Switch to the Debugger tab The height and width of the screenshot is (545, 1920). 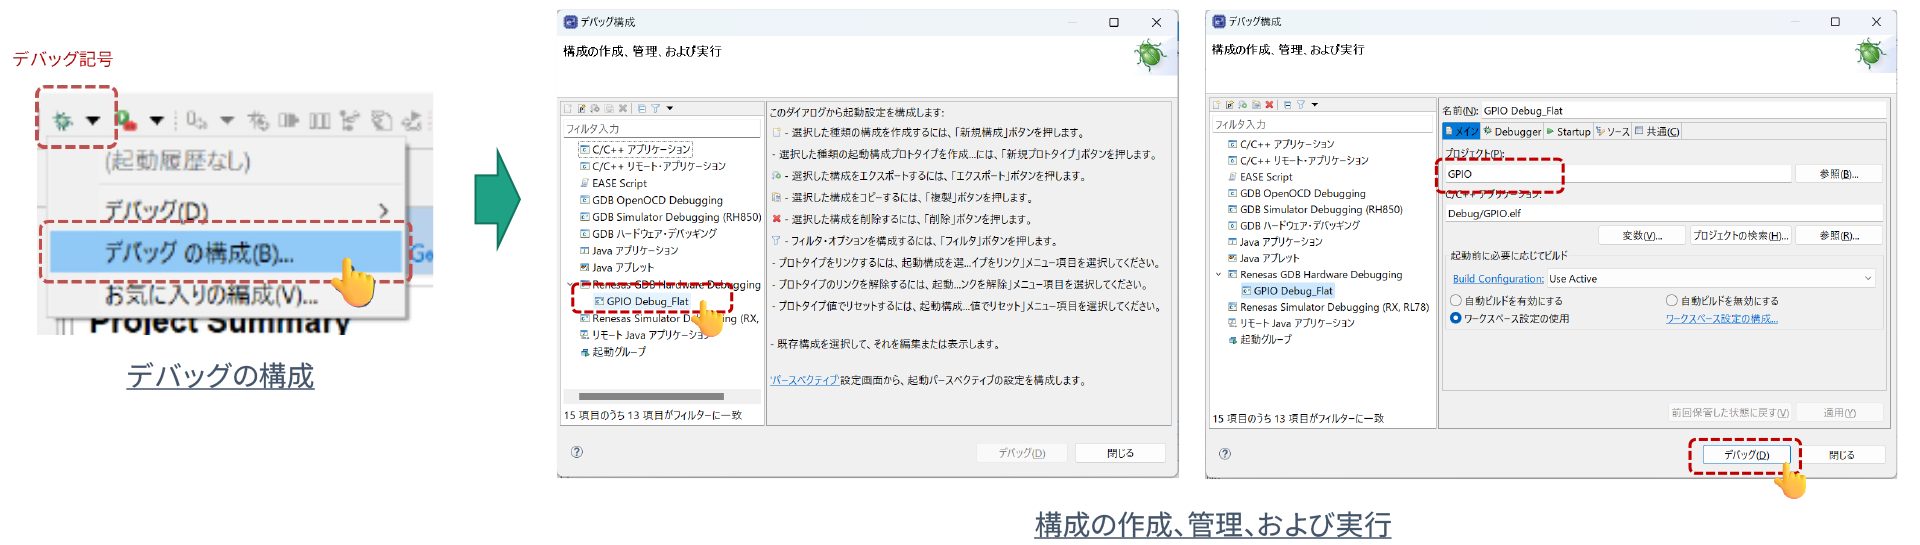coord(1512,131)
